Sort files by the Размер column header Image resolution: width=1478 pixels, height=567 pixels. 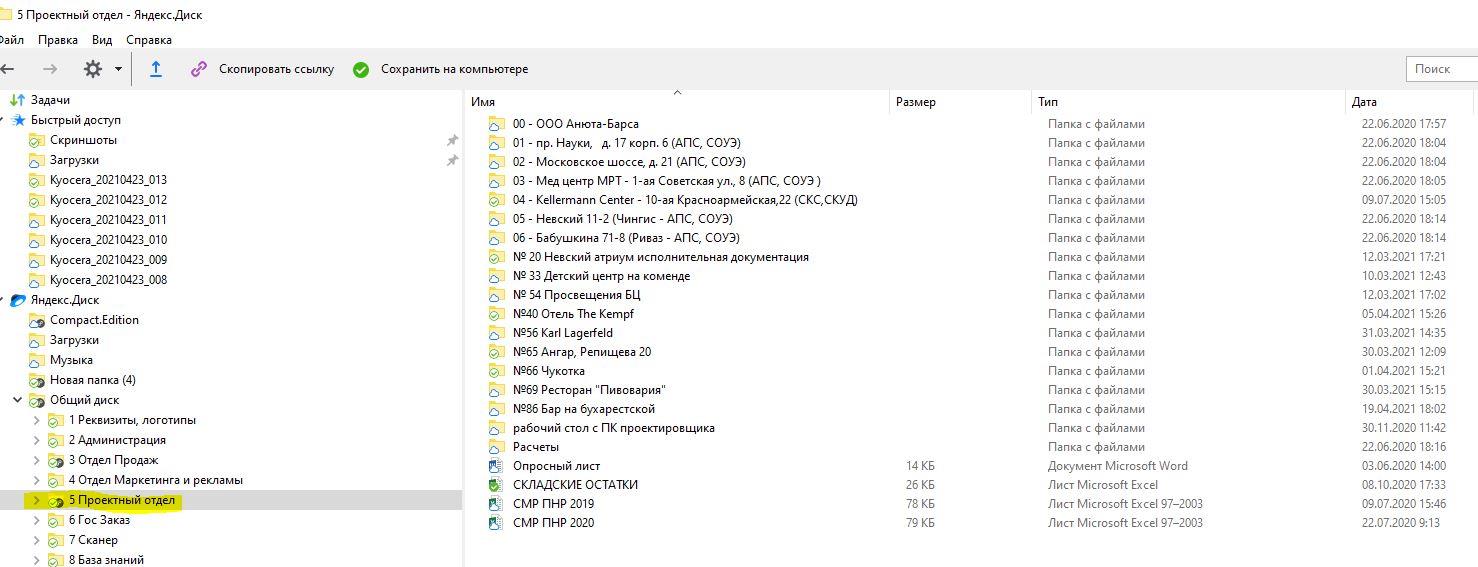(916, 102)
